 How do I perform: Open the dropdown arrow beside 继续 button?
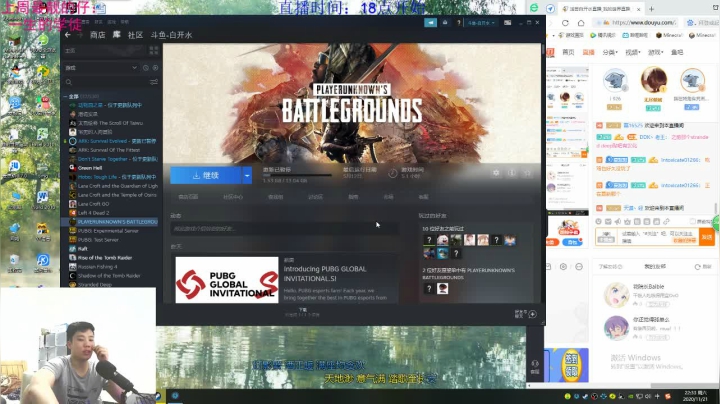(x=247, y=175)
